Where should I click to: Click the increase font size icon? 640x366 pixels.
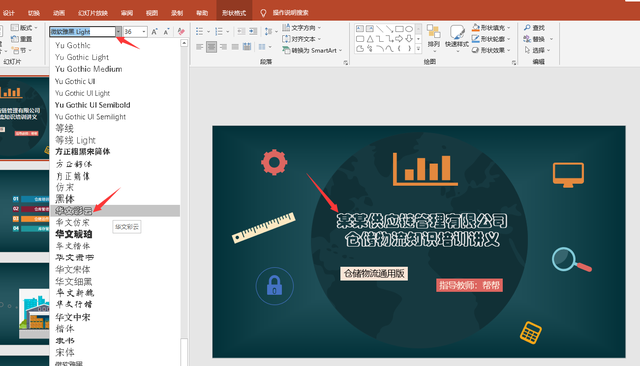pos(154,32)
